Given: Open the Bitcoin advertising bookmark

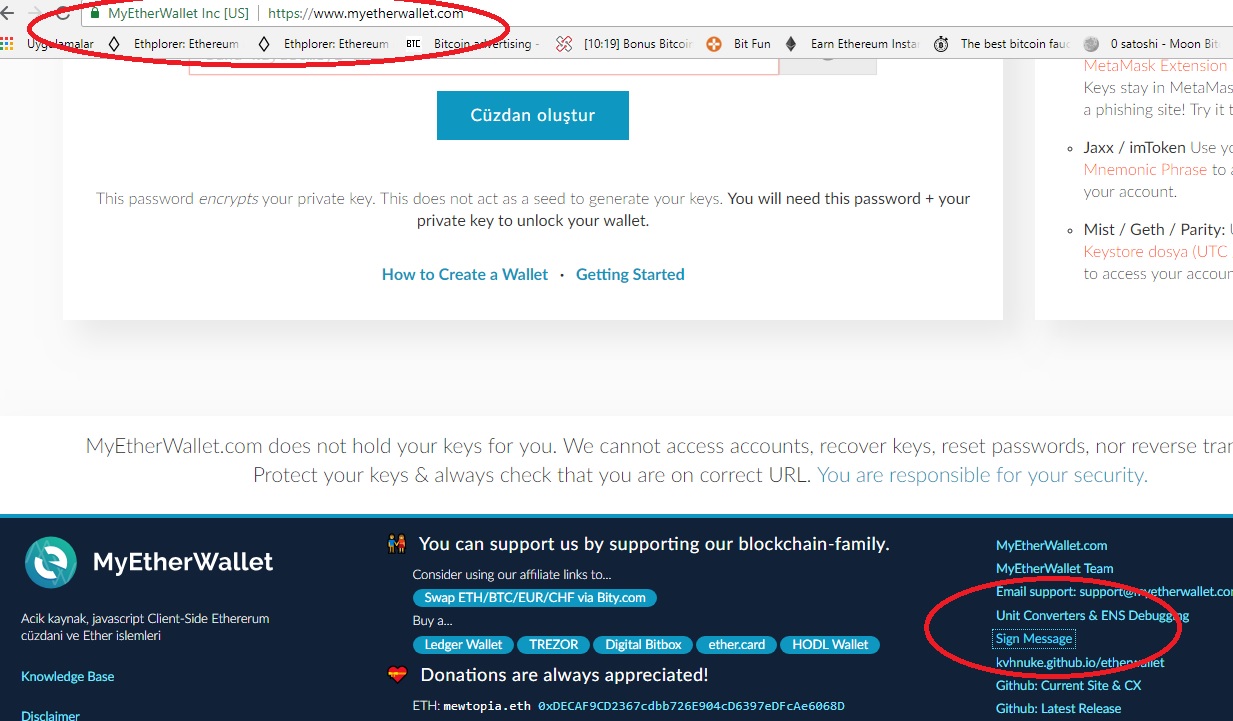Looking at the screenshot, I should pos(472,44).
